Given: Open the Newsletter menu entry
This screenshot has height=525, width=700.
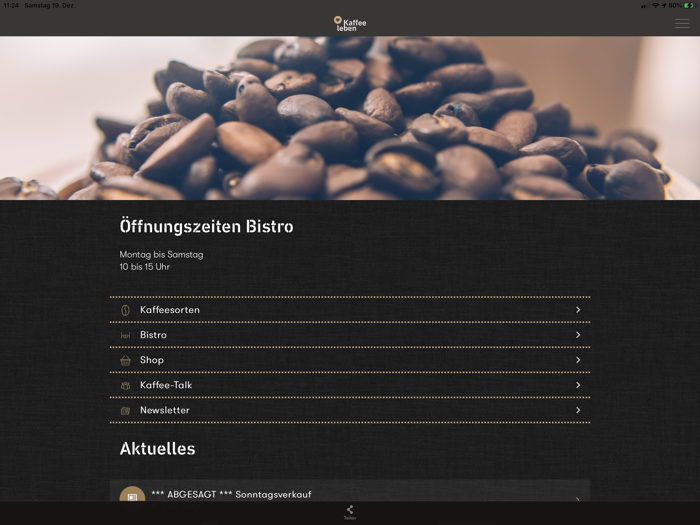Looking at the screenshot, I should pos(350,410).
